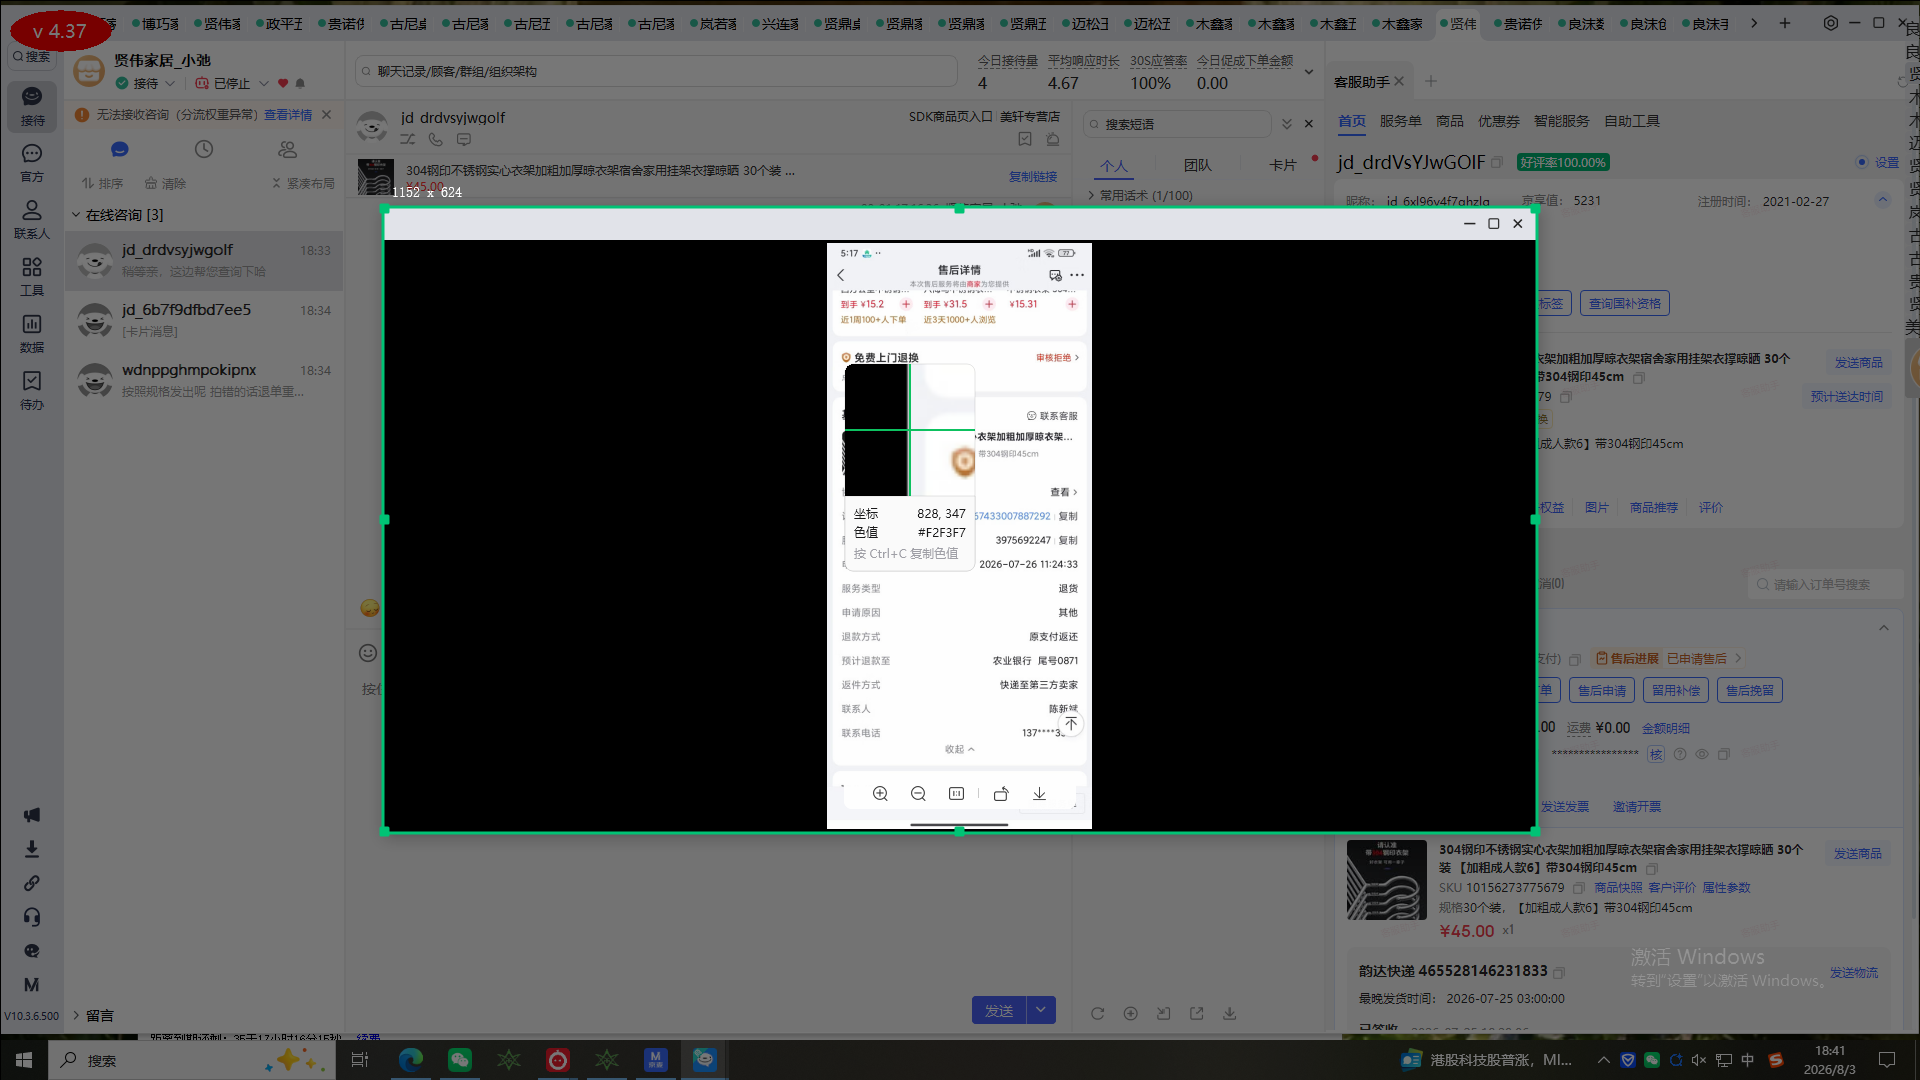Click the 发送 send button
Viewport: 1920px width, 1080px height.
coord(999,1010)
